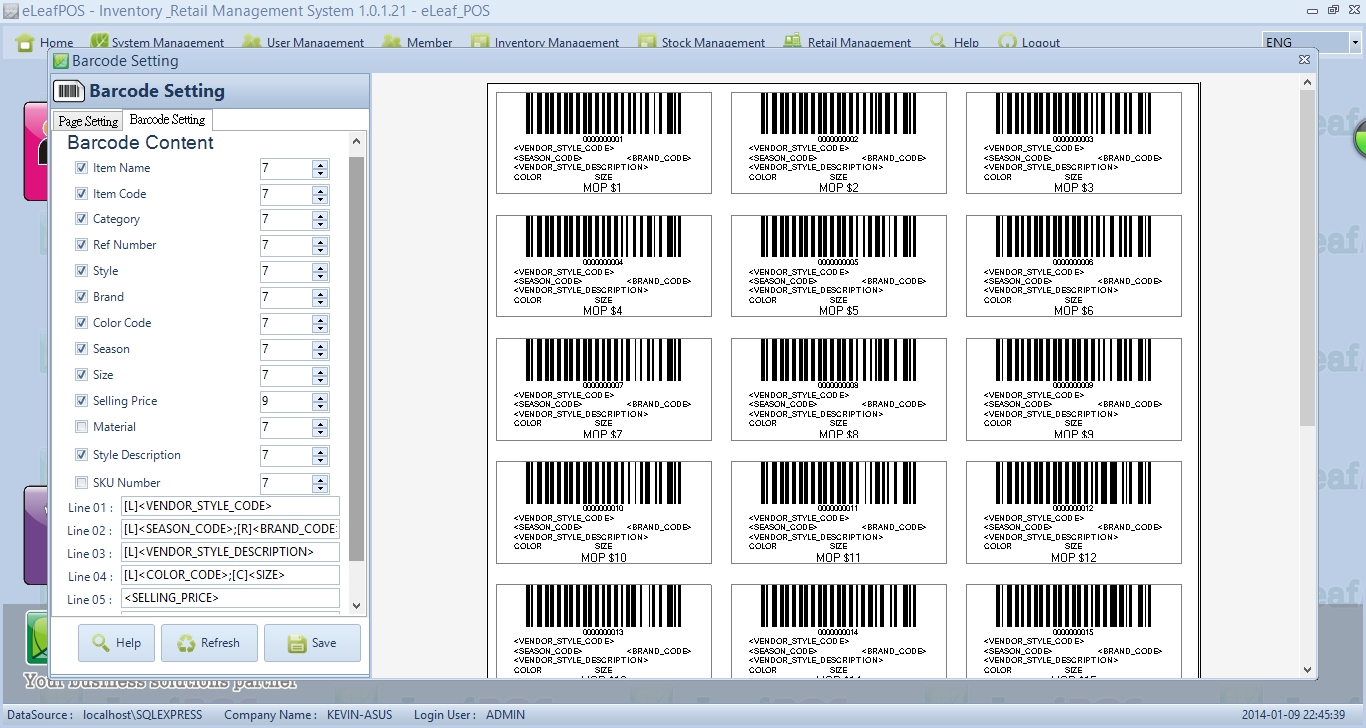
Task: Enable the Material checkbox
Action: [82, 427]
